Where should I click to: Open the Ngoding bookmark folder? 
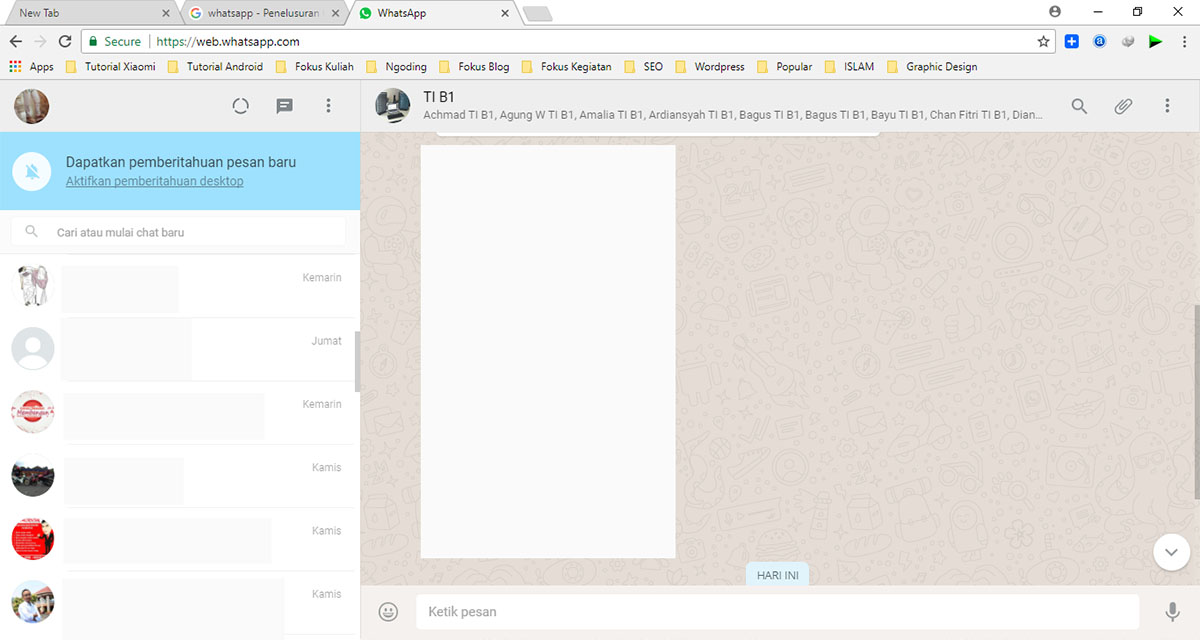click(397, 66)
